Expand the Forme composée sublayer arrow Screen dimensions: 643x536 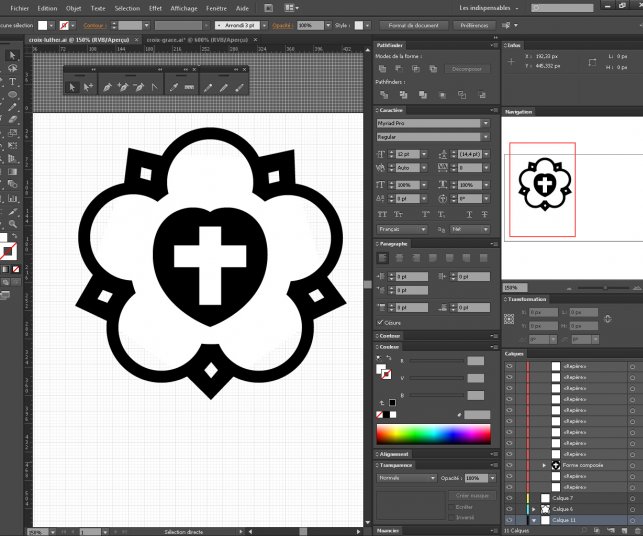[544, 465]
